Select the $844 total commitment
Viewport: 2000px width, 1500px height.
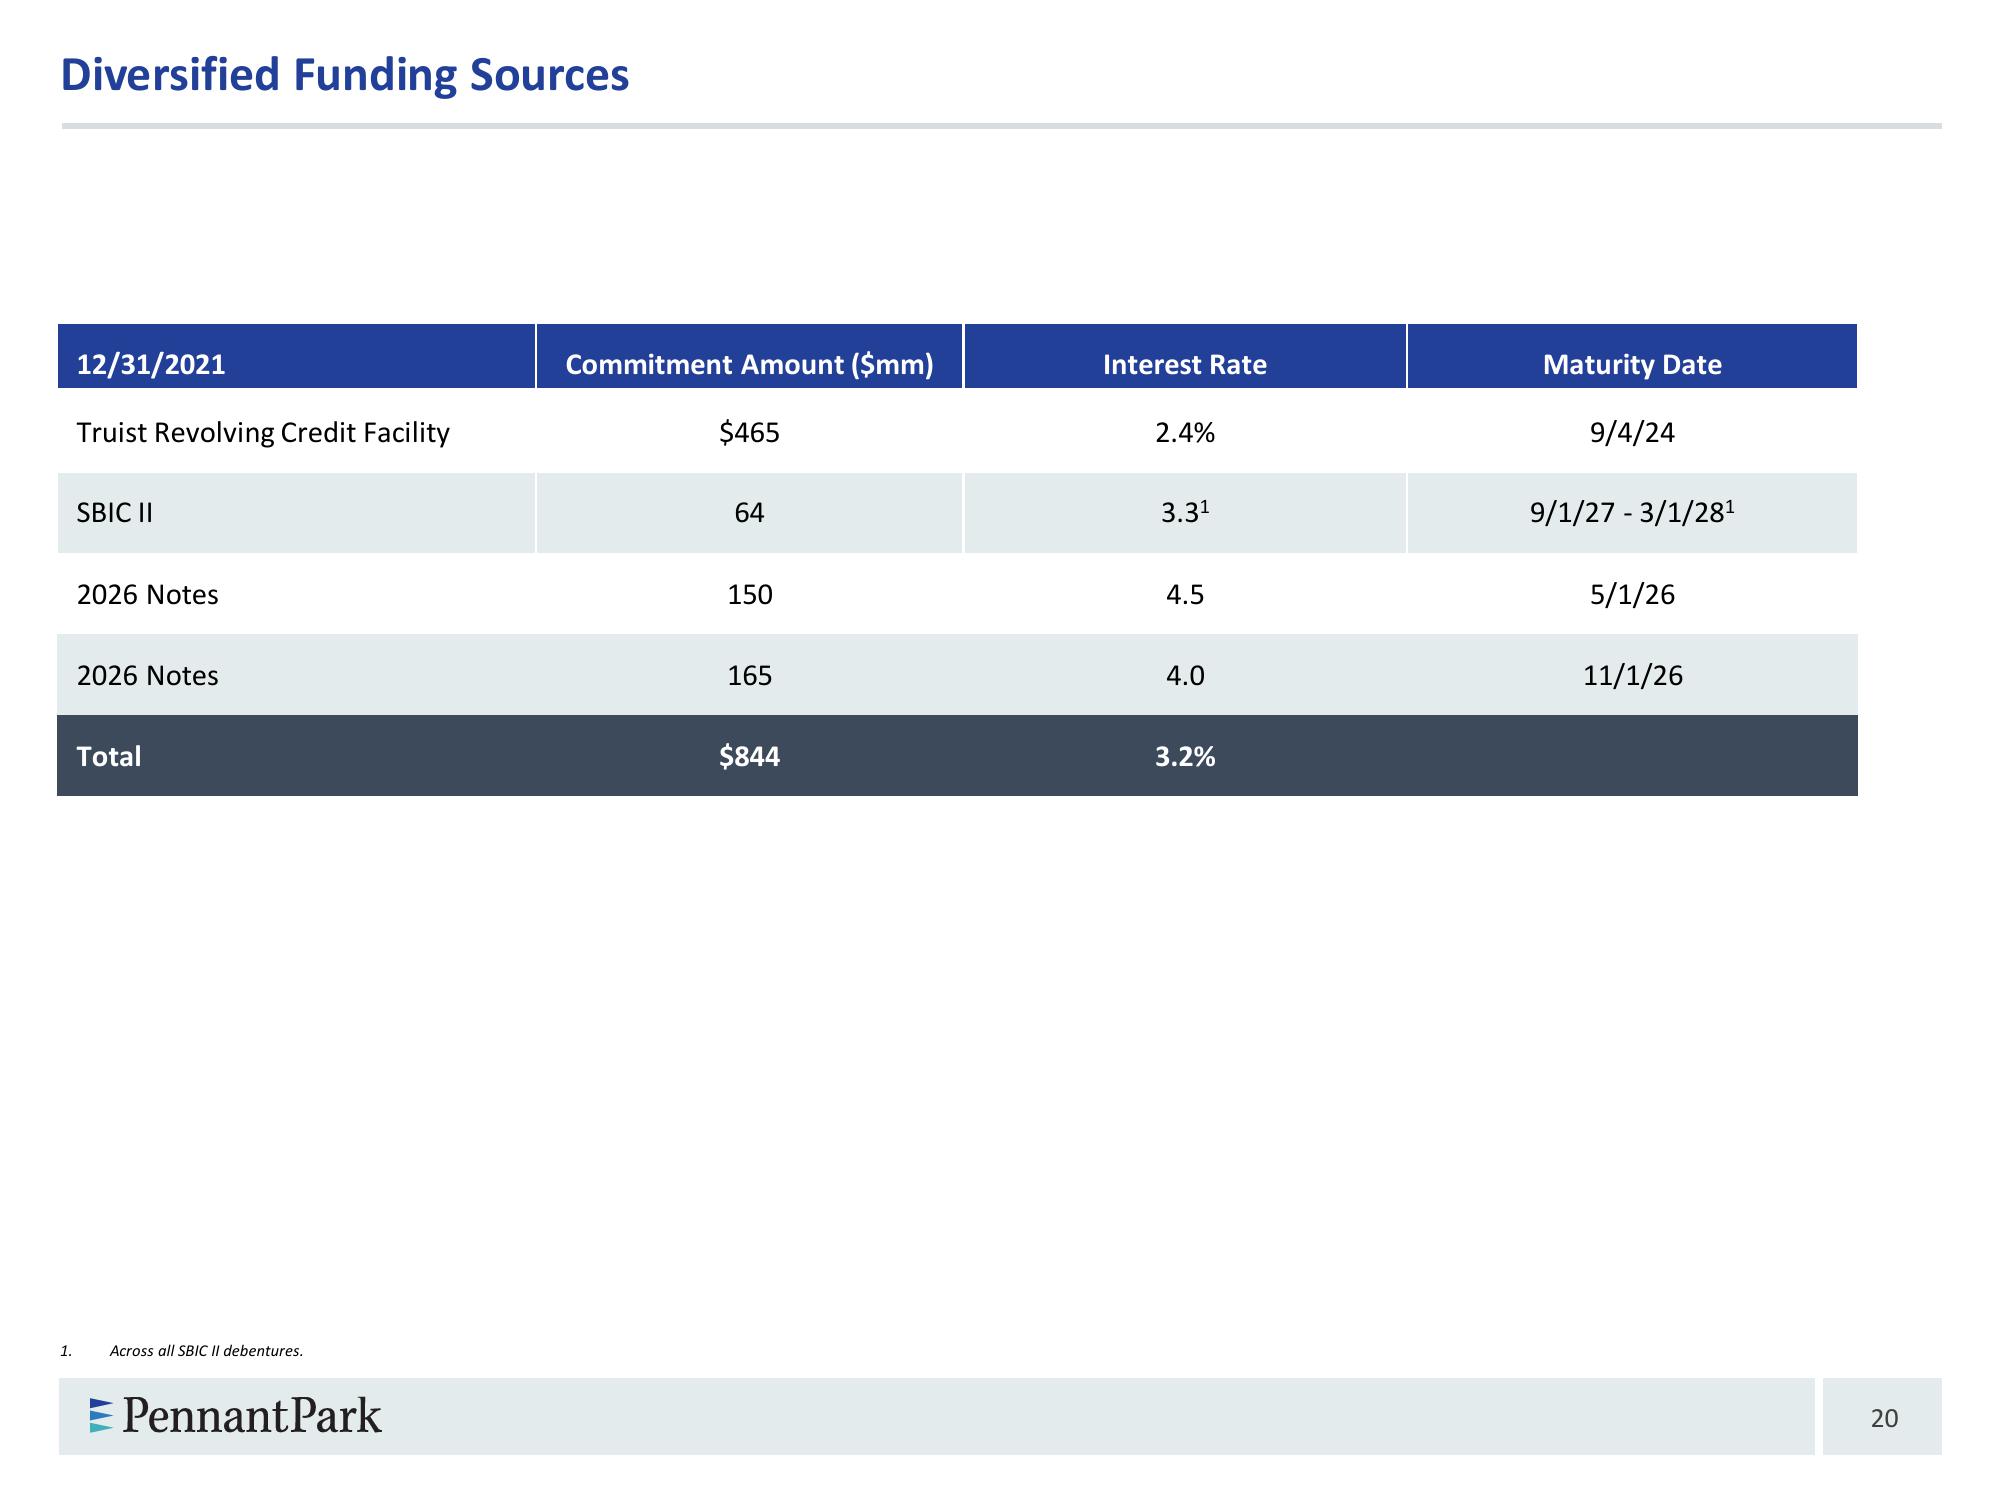point(749,757)
